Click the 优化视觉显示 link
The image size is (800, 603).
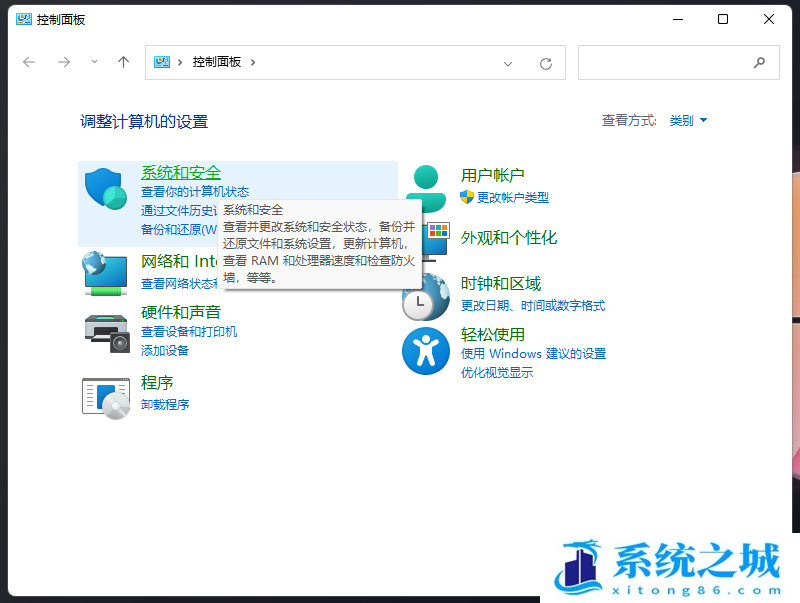497,373
